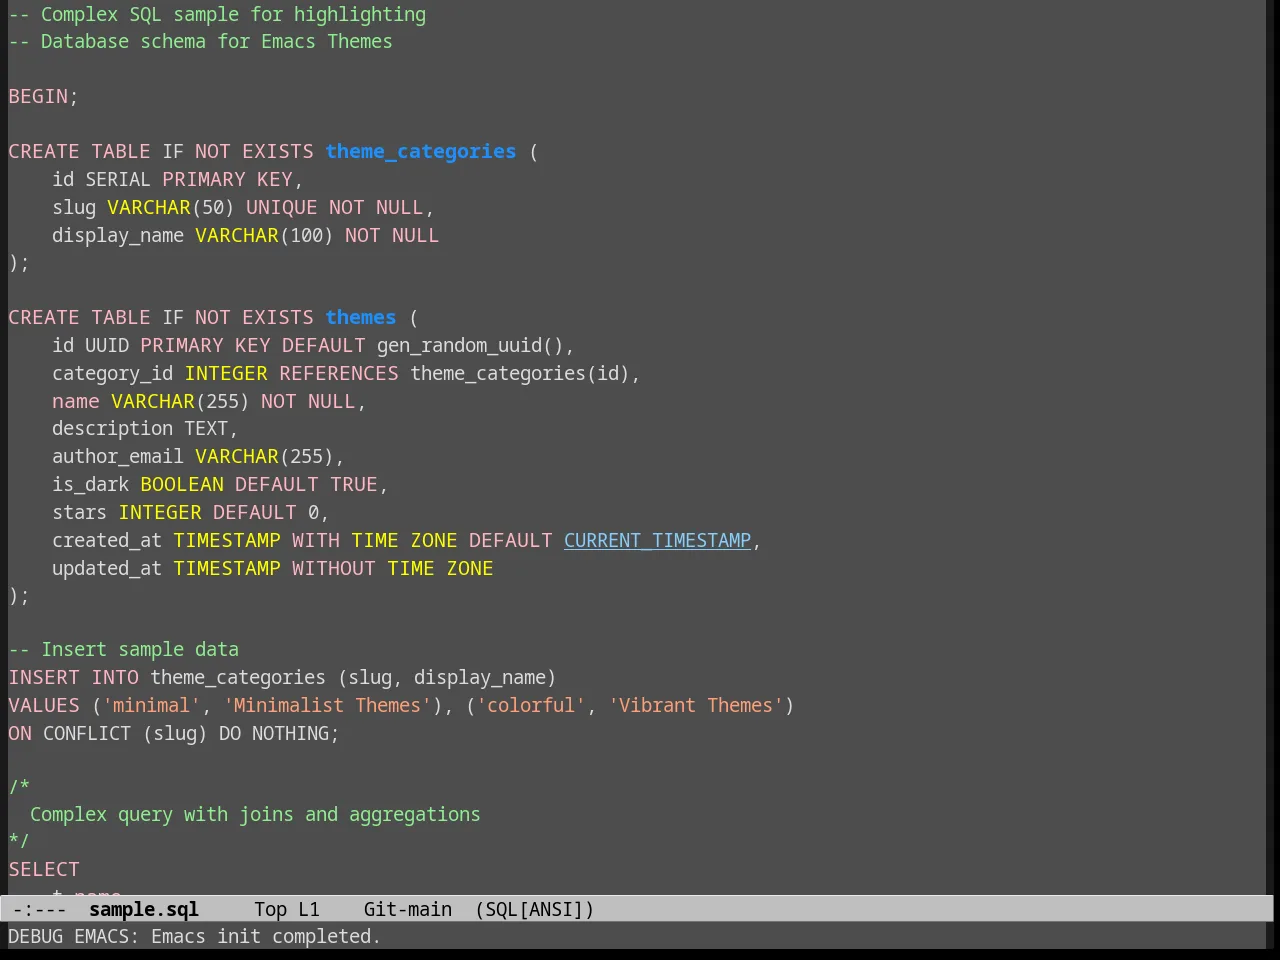Click the SELECT keyword
Screen dimensions: 1280x960
coord(44,869)
